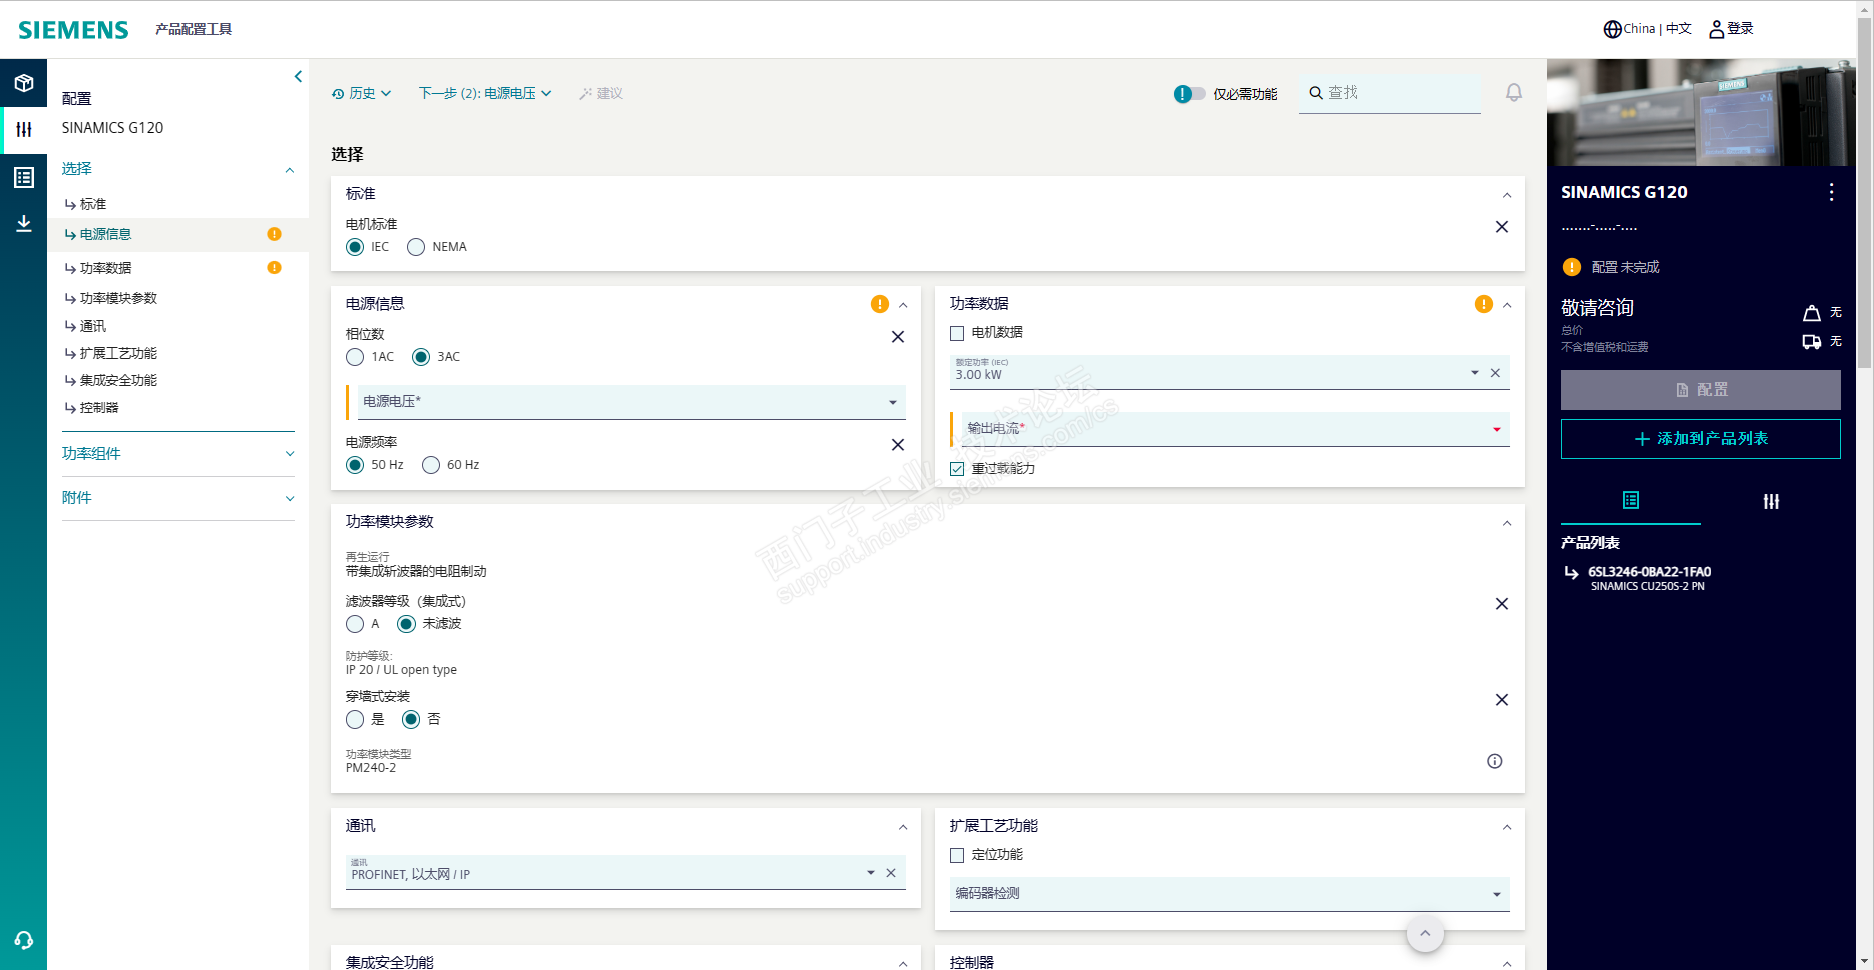The image size is (1874, 970).
Task: Open the product cube icon in left rail
Action: [x=24, y=83]
